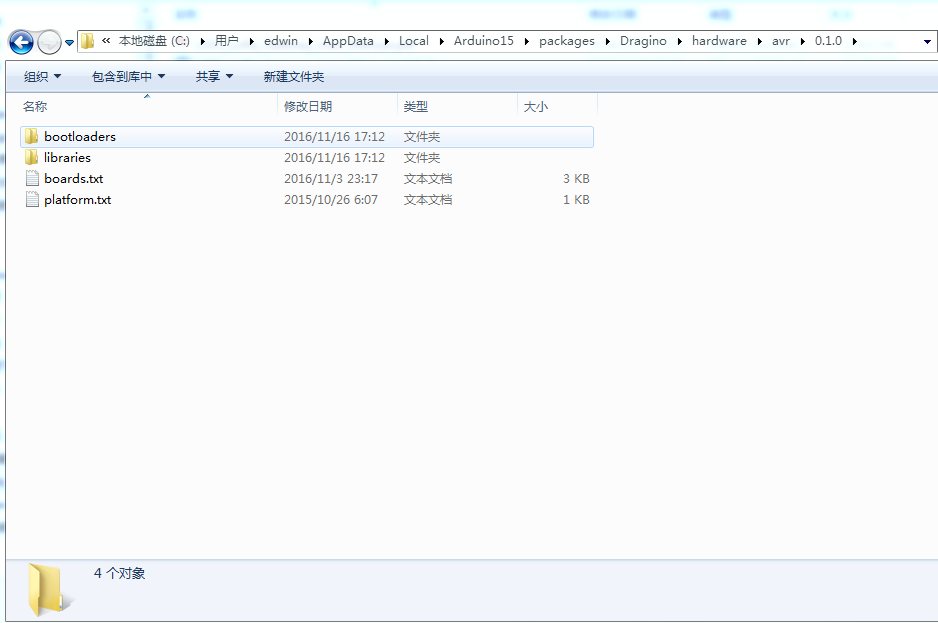The image size is (938, 623).
Task: Select the 0.1.0 breadcrumb segment
Action: 828,41
